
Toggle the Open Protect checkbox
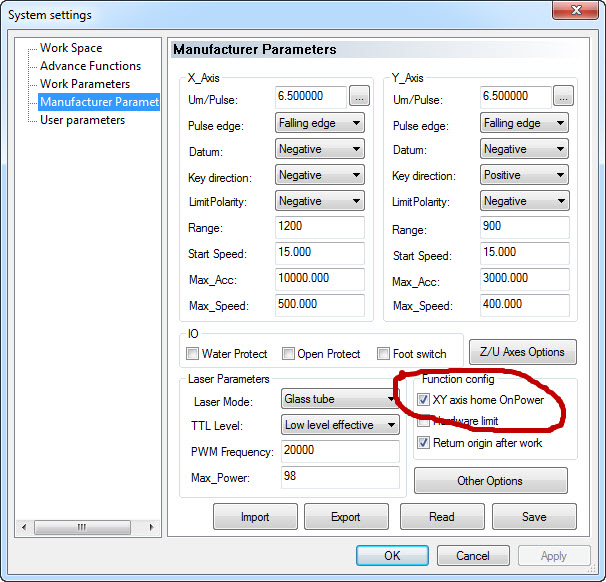pyautogui.click(x=289, y=354)
